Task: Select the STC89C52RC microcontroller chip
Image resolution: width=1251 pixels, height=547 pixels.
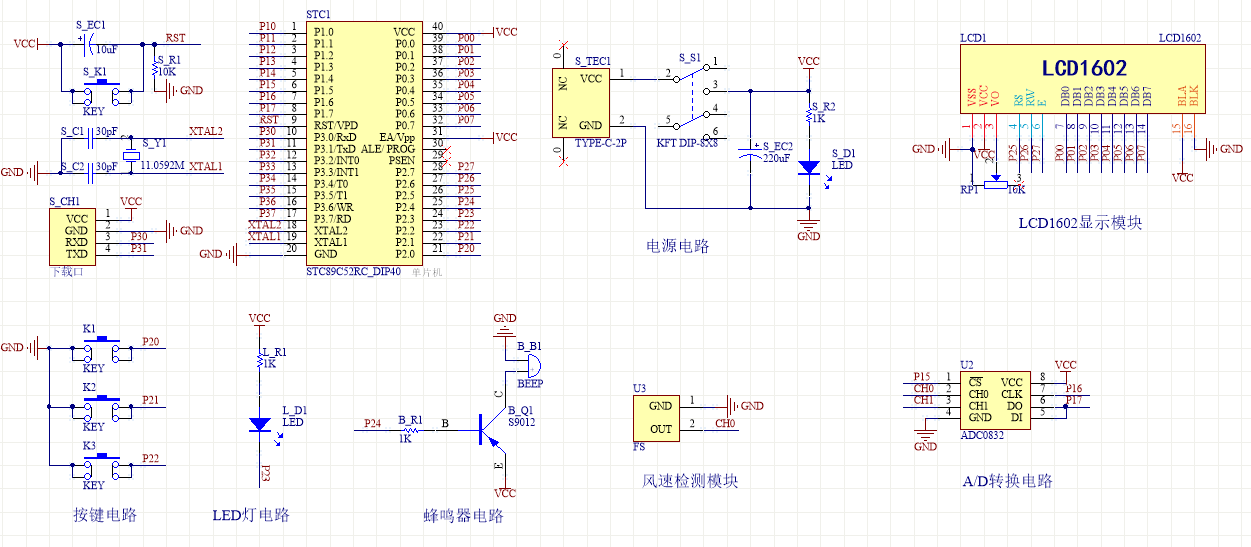Action: 364,142
